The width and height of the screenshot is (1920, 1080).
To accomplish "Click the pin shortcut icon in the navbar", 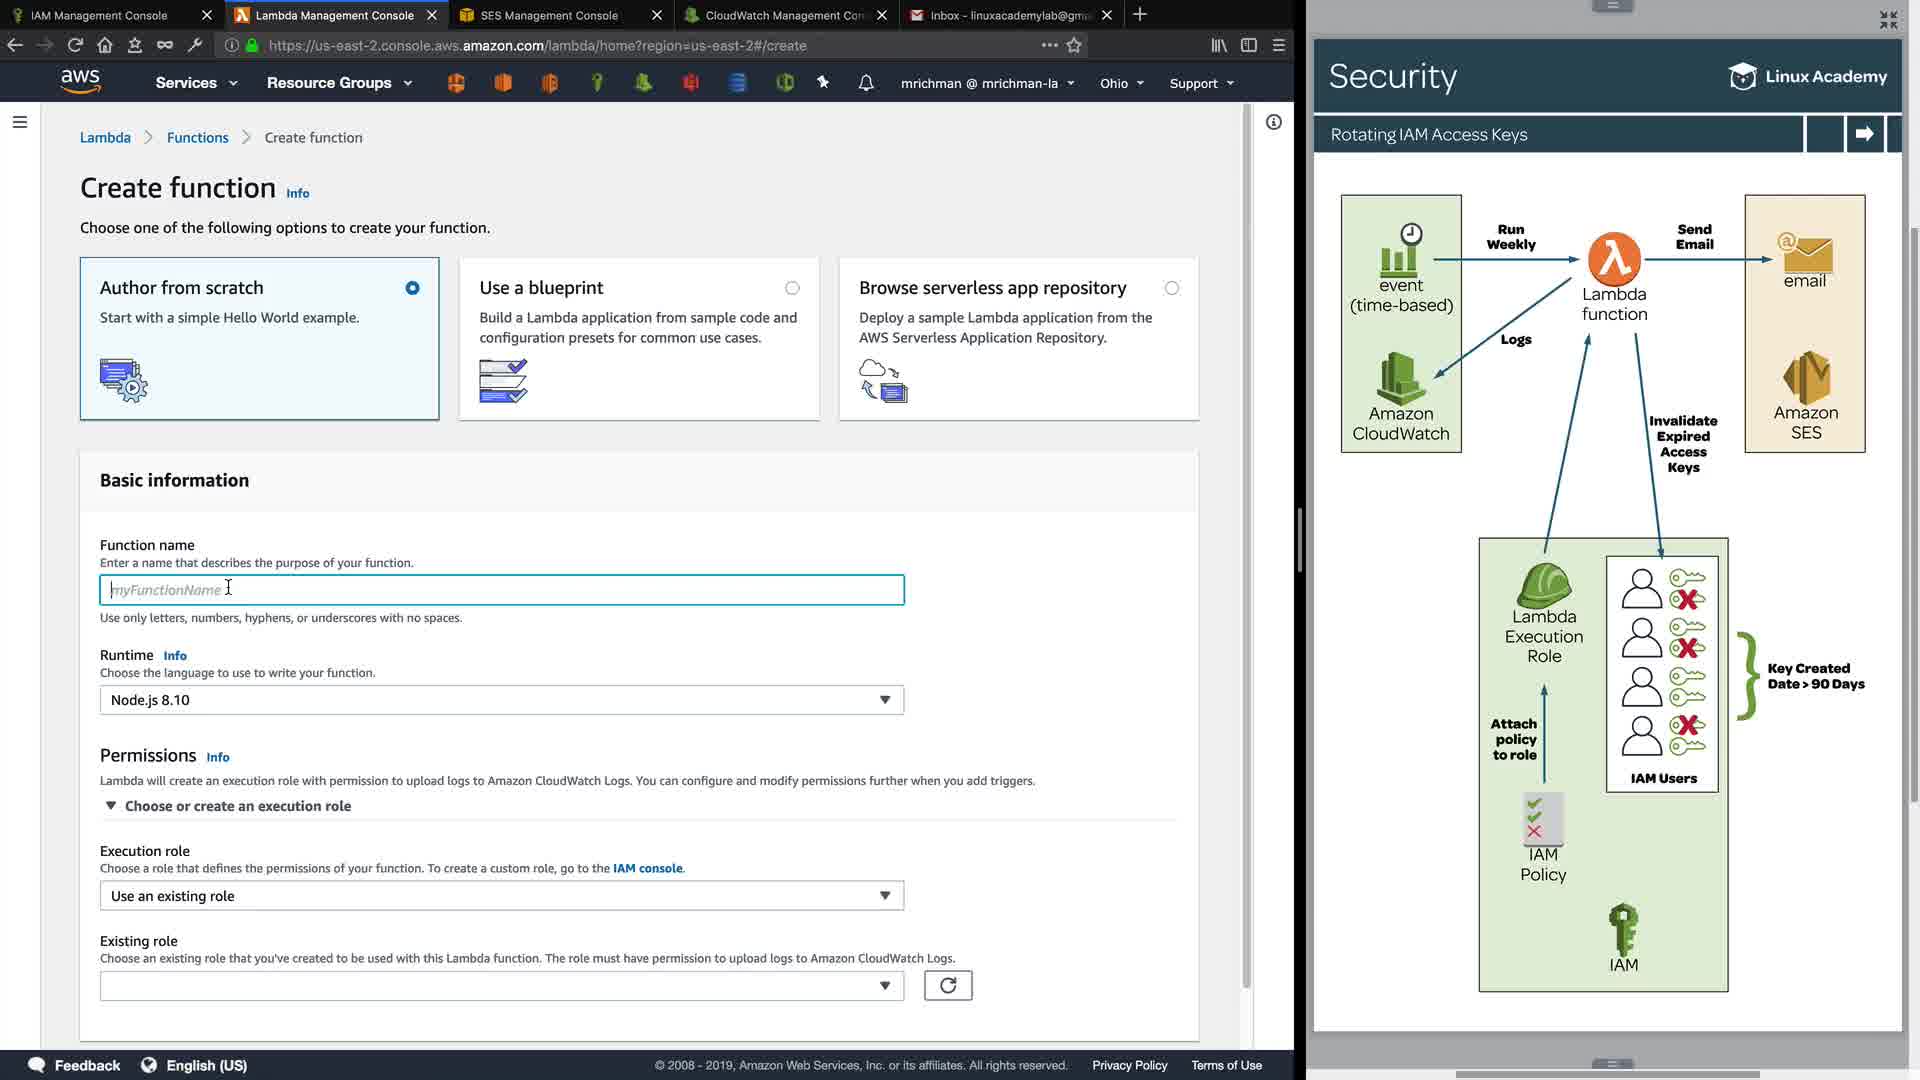I will pyautogui.click(x=823, y=83).
